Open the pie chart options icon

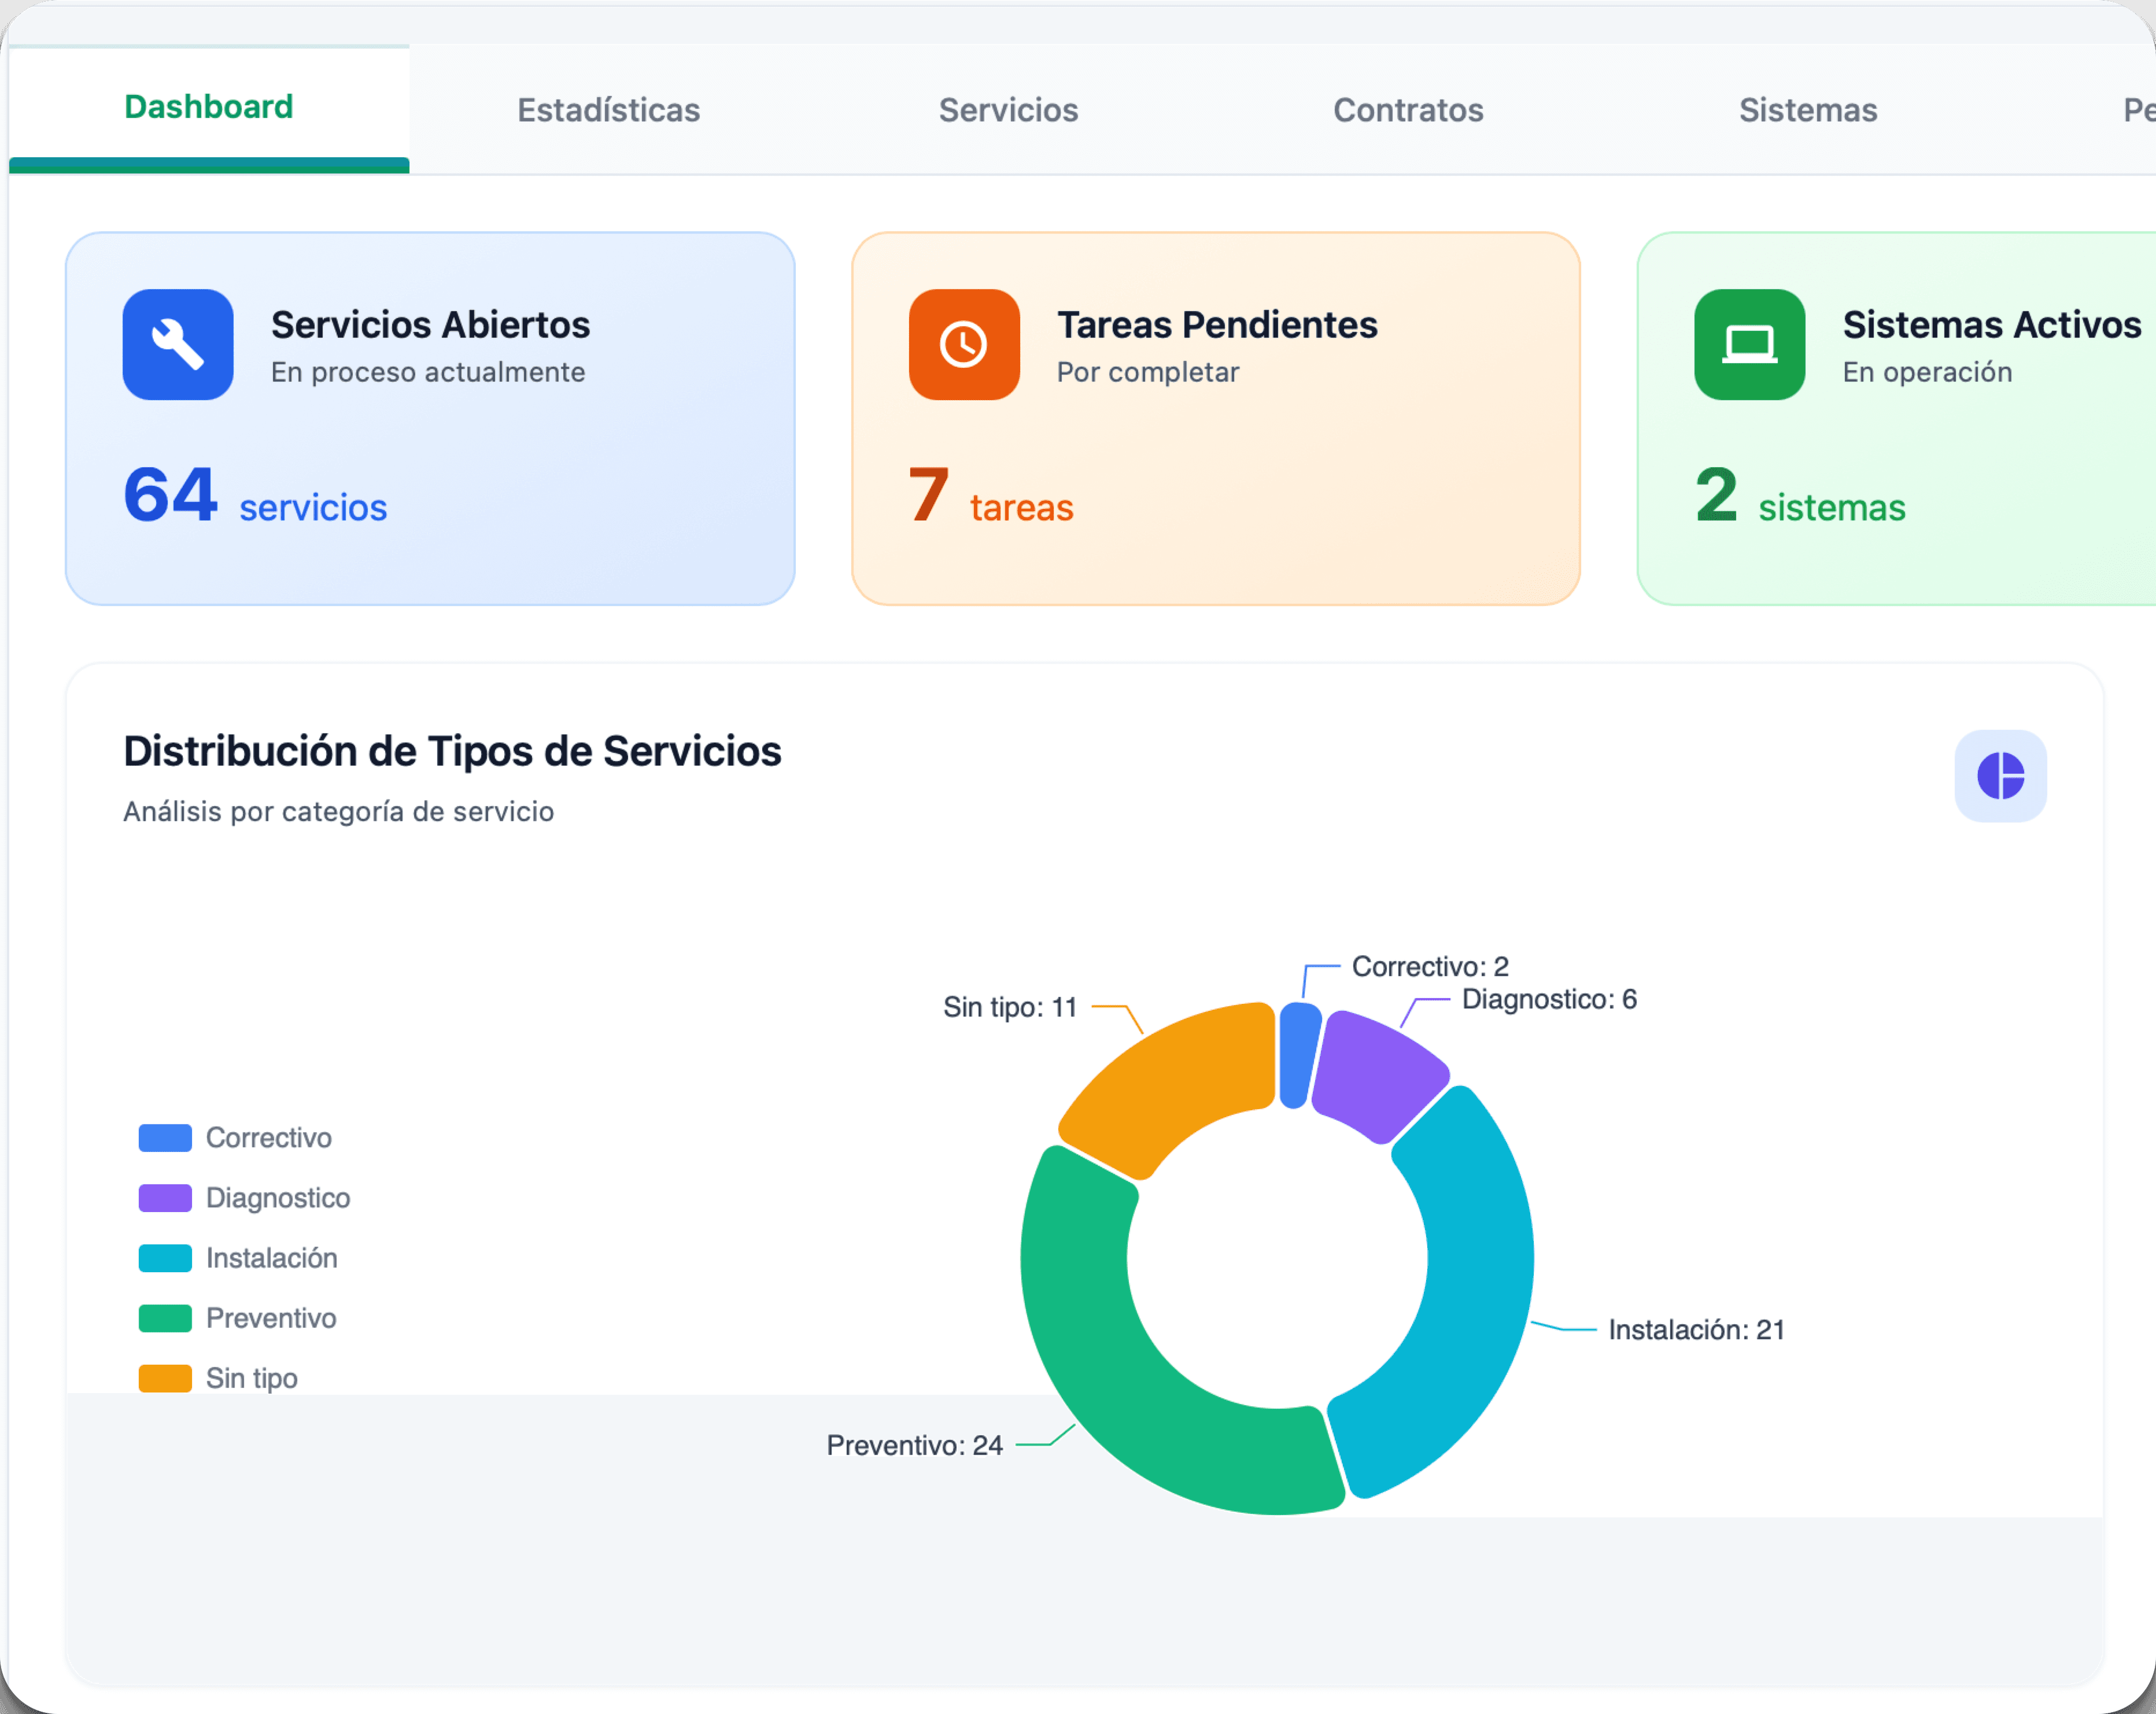[2000, 776]
